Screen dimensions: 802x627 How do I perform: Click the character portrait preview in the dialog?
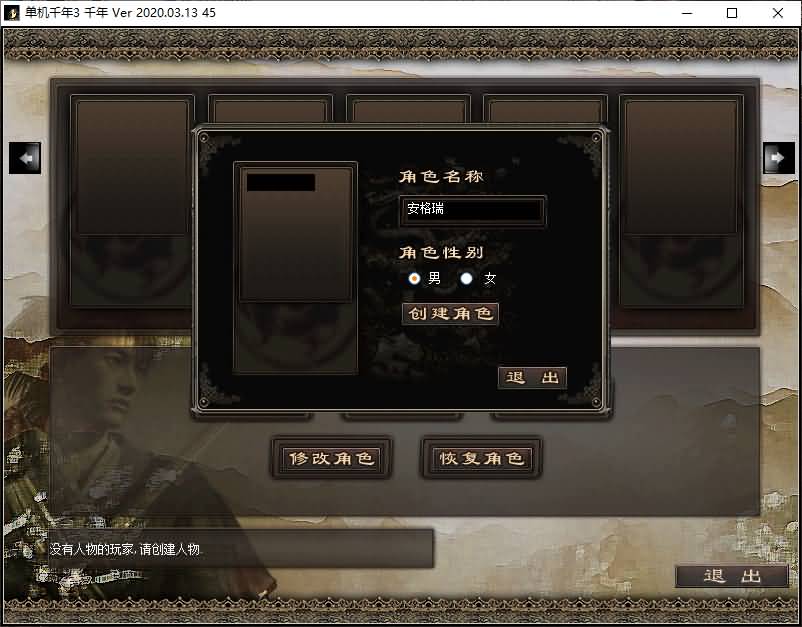pyautogui.click(x=295, y=268)
